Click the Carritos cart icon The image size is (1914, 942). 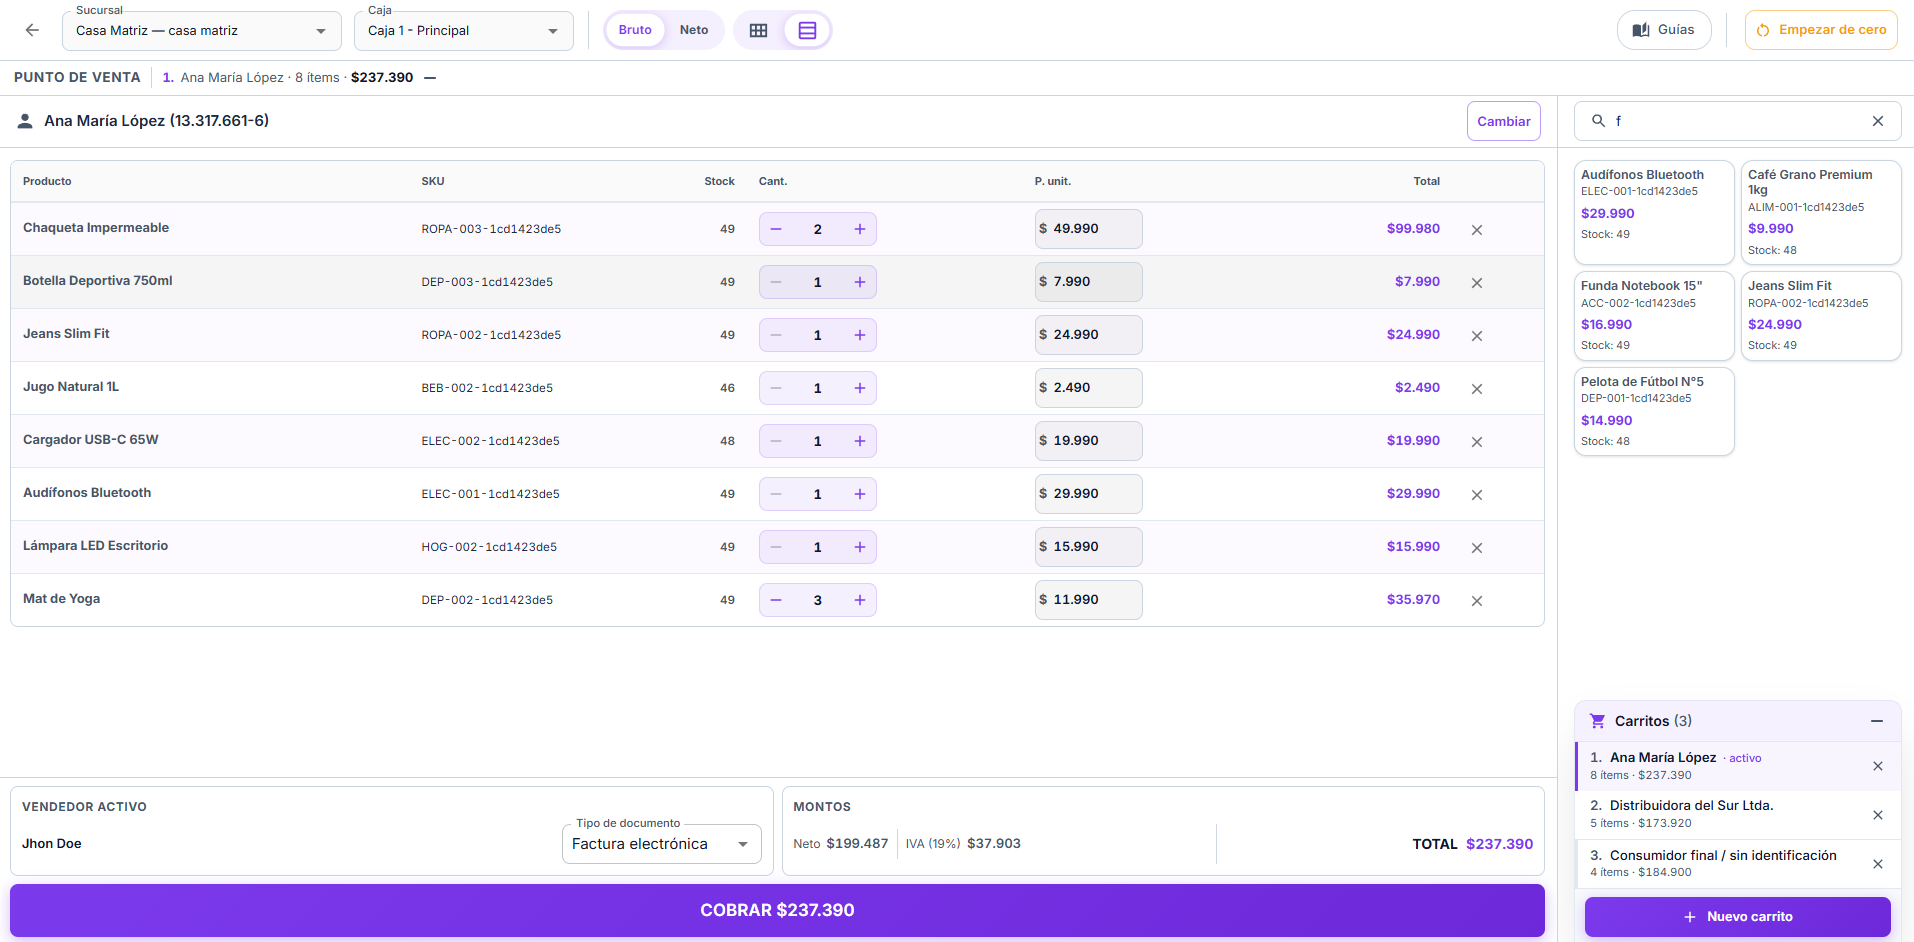[1597, 721]
